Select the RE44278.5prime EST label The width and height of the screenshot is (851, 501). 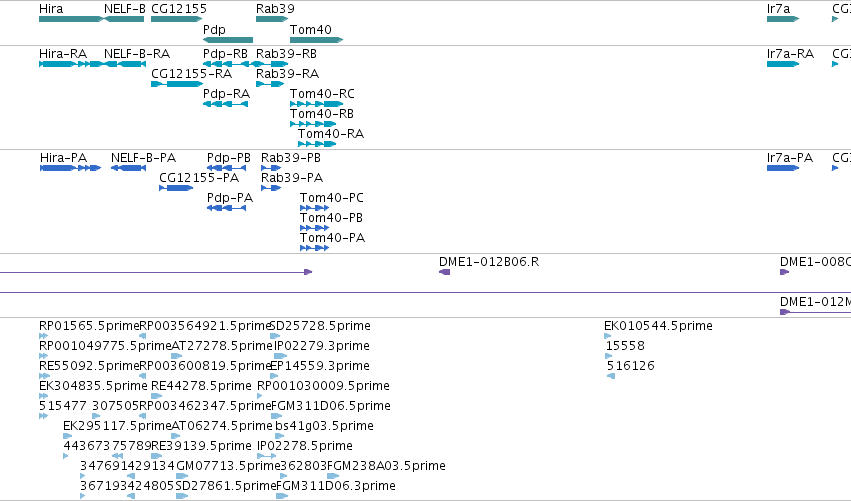(x=201, y=387)
